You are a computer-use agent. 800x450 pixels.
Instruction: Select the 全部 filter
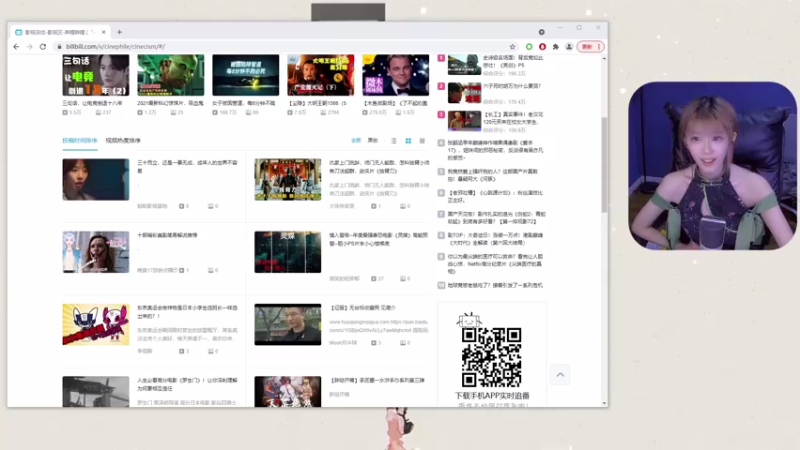[356, 140]
